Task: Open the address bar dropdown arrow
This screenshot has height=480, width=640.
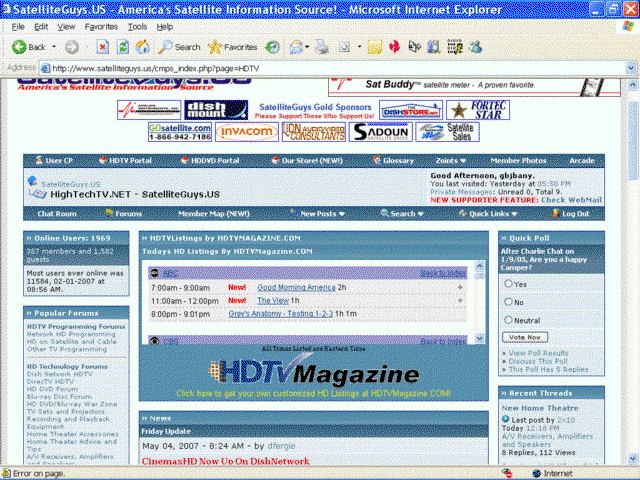Action: (x=631, y=68)
